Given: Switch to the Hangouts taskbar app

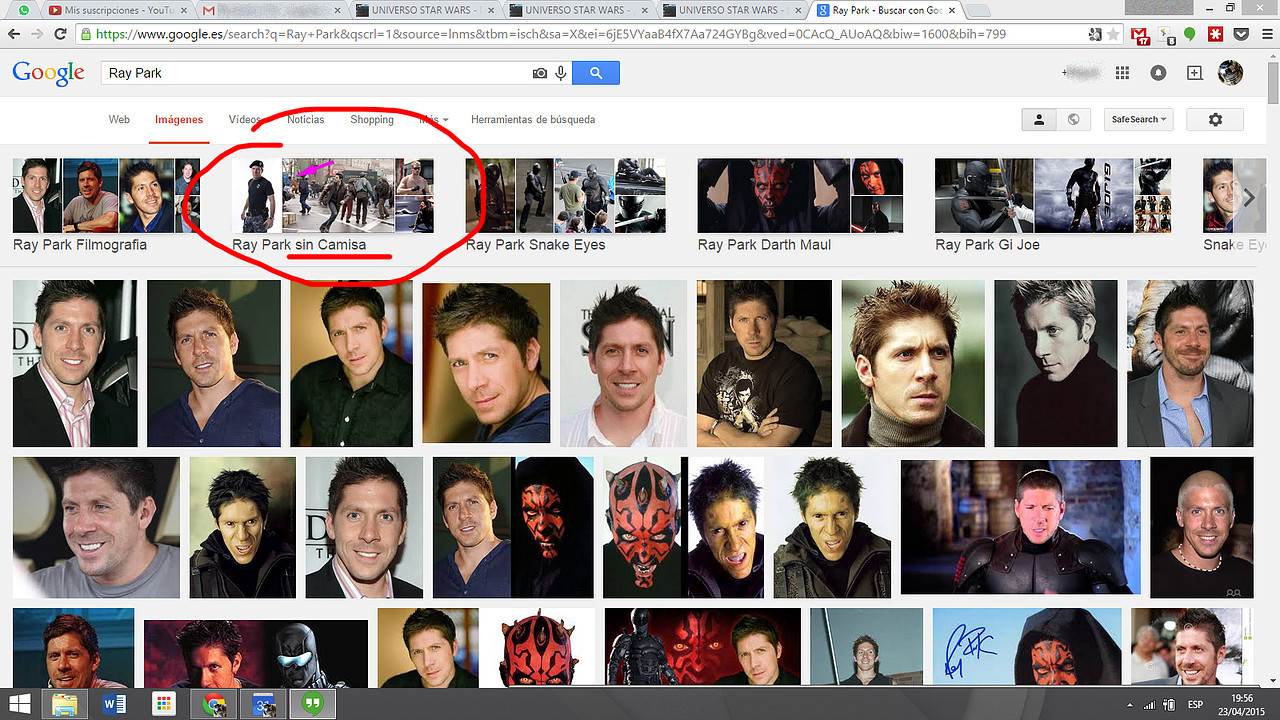Looking at the screenshot, I should pyautogui.click(x=312, y=704).
